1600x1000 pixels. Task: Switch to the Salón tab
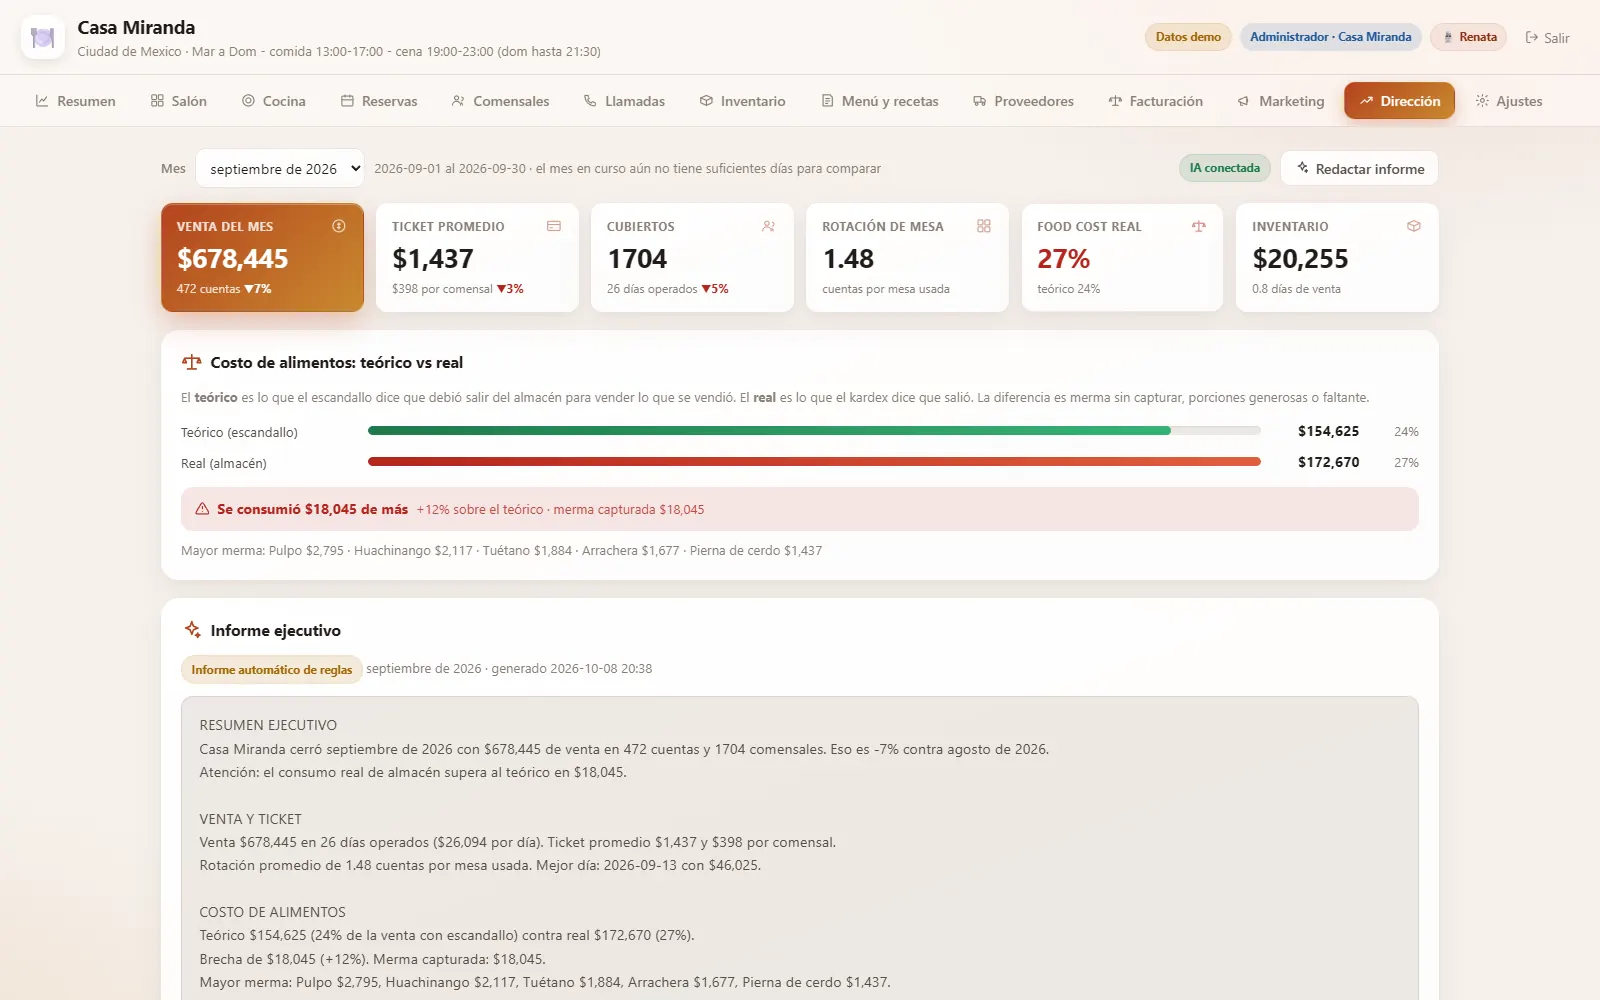tap(179, 101)
